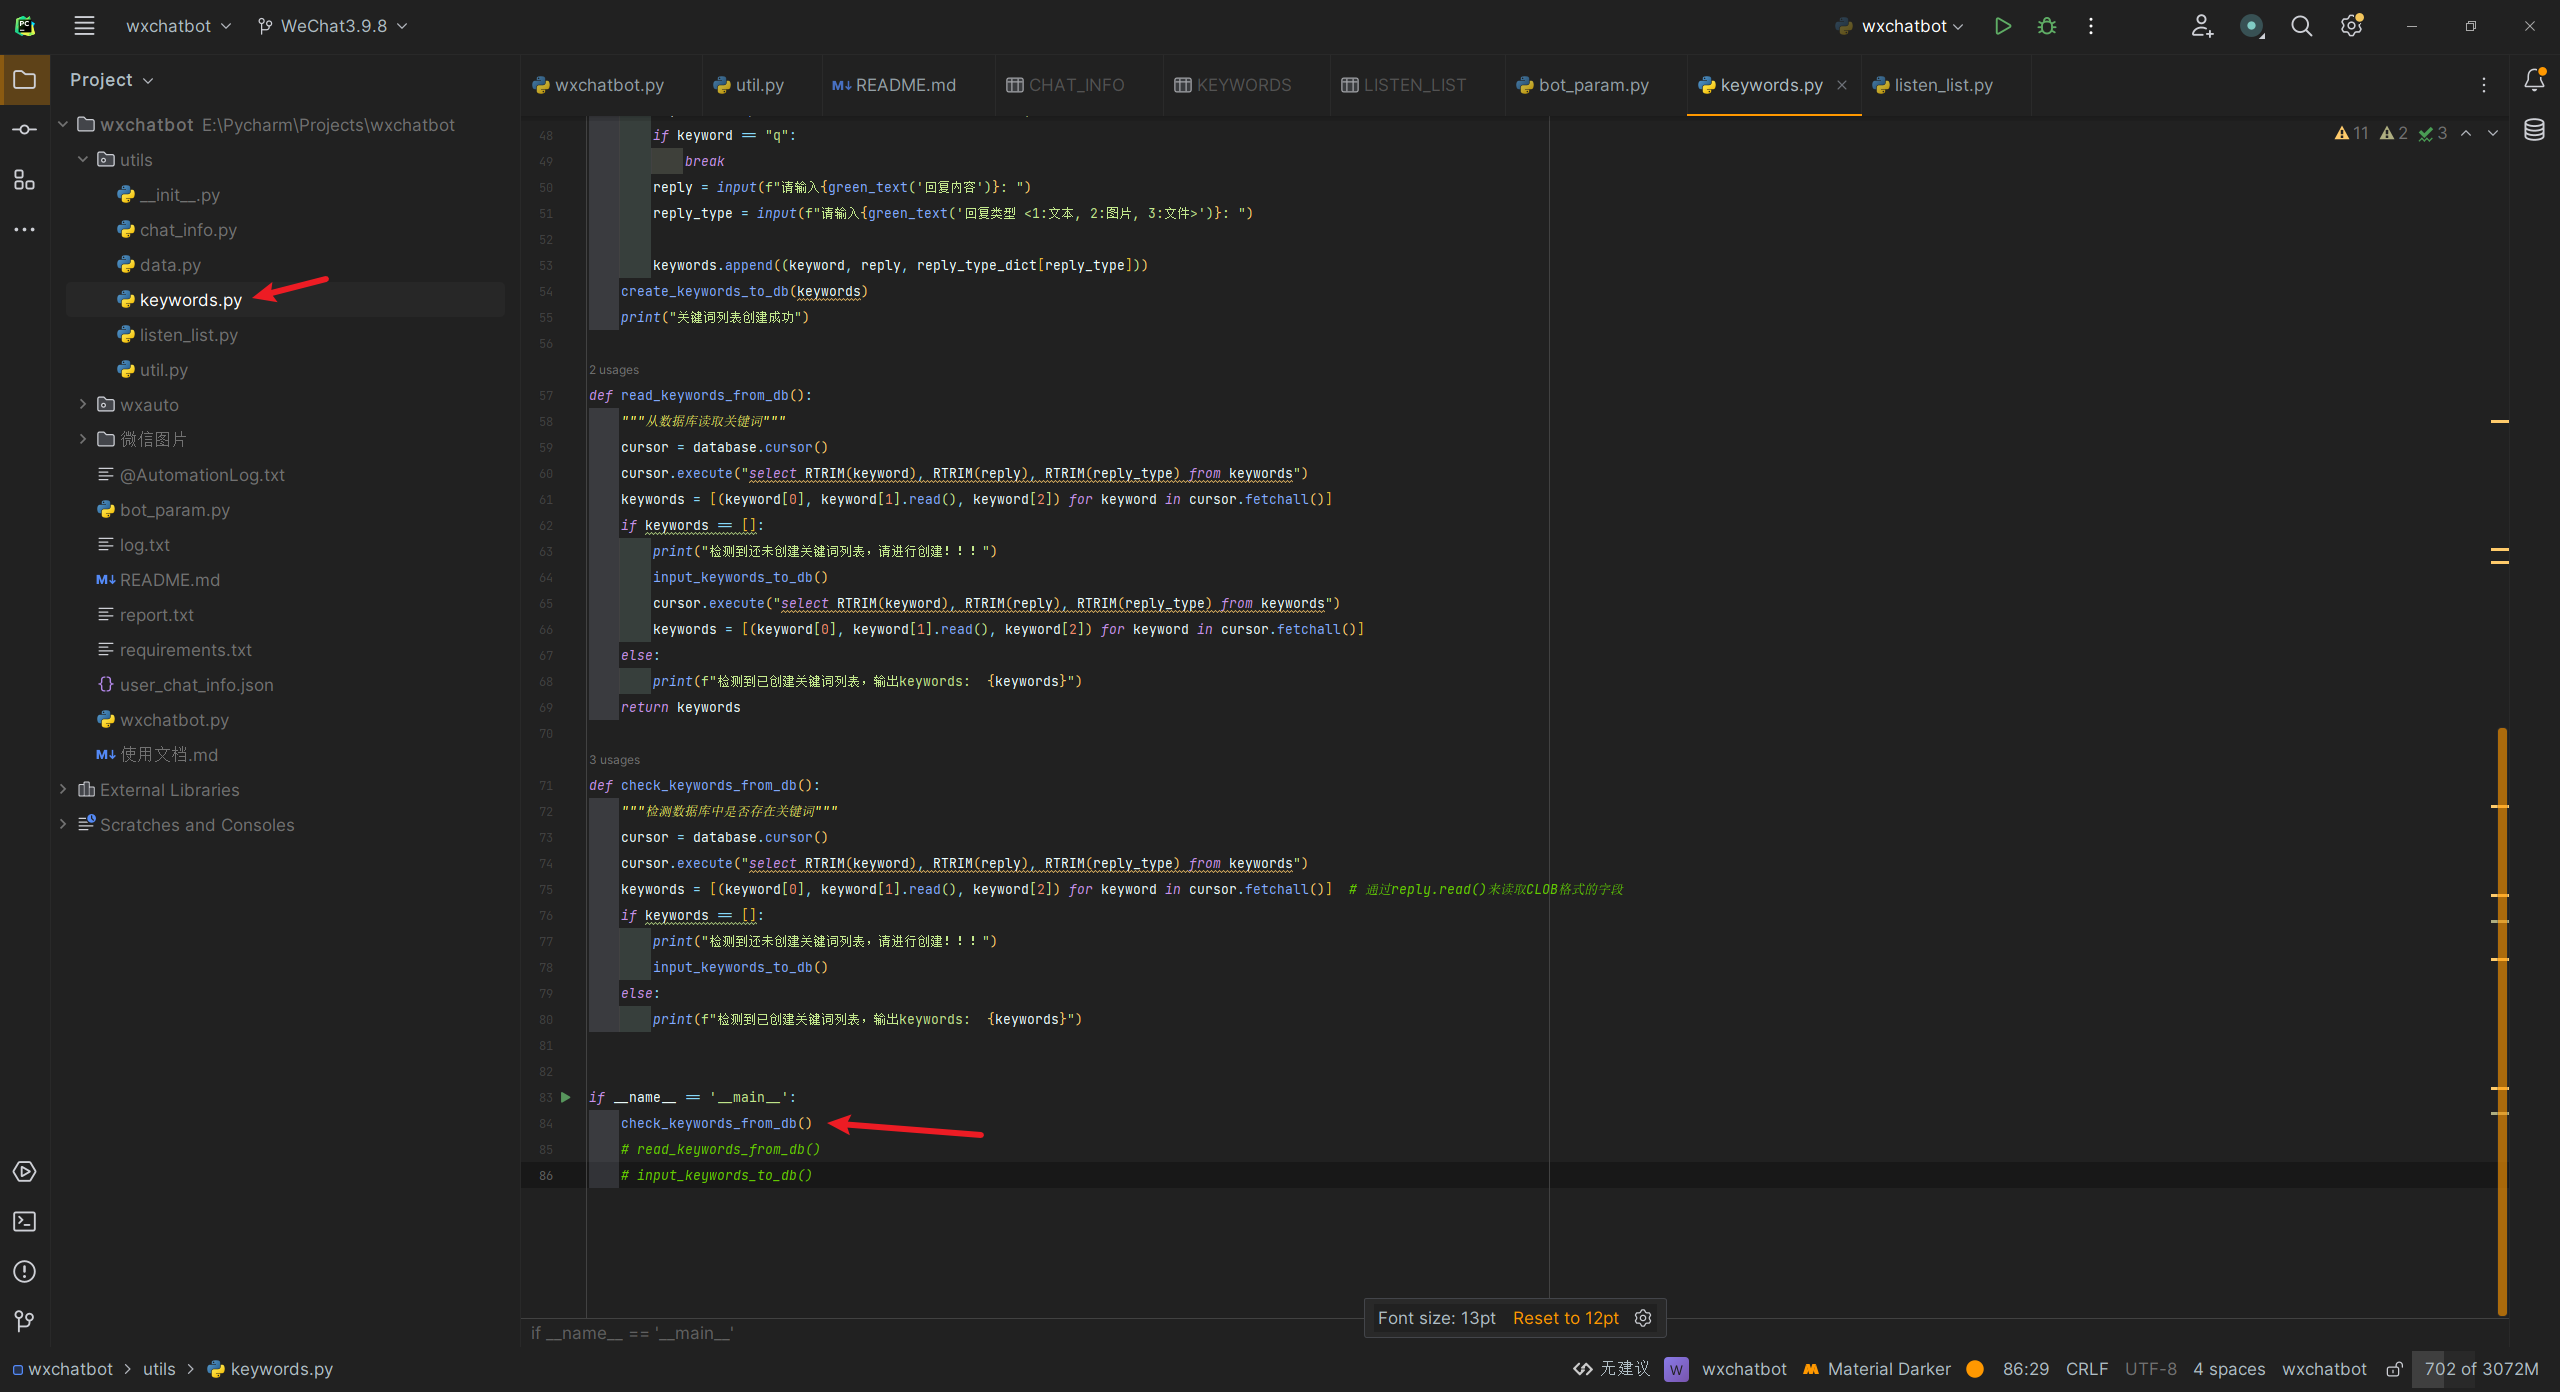The width and height of the screenshot is (2560, 1392).
Task: Click the UTF-8 encoding selector
Action: point(2150,1369)
